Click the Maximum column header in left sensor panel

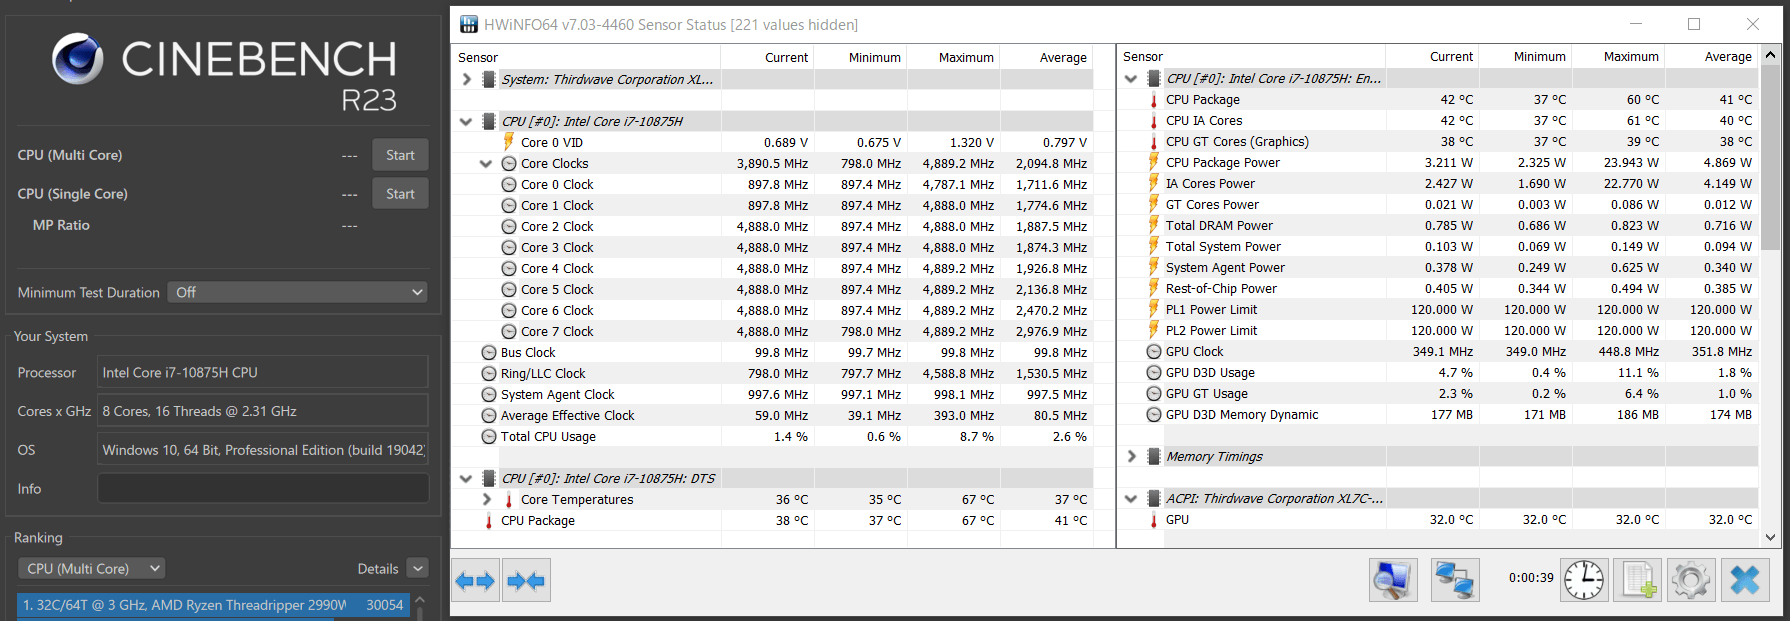coord(966,58)
